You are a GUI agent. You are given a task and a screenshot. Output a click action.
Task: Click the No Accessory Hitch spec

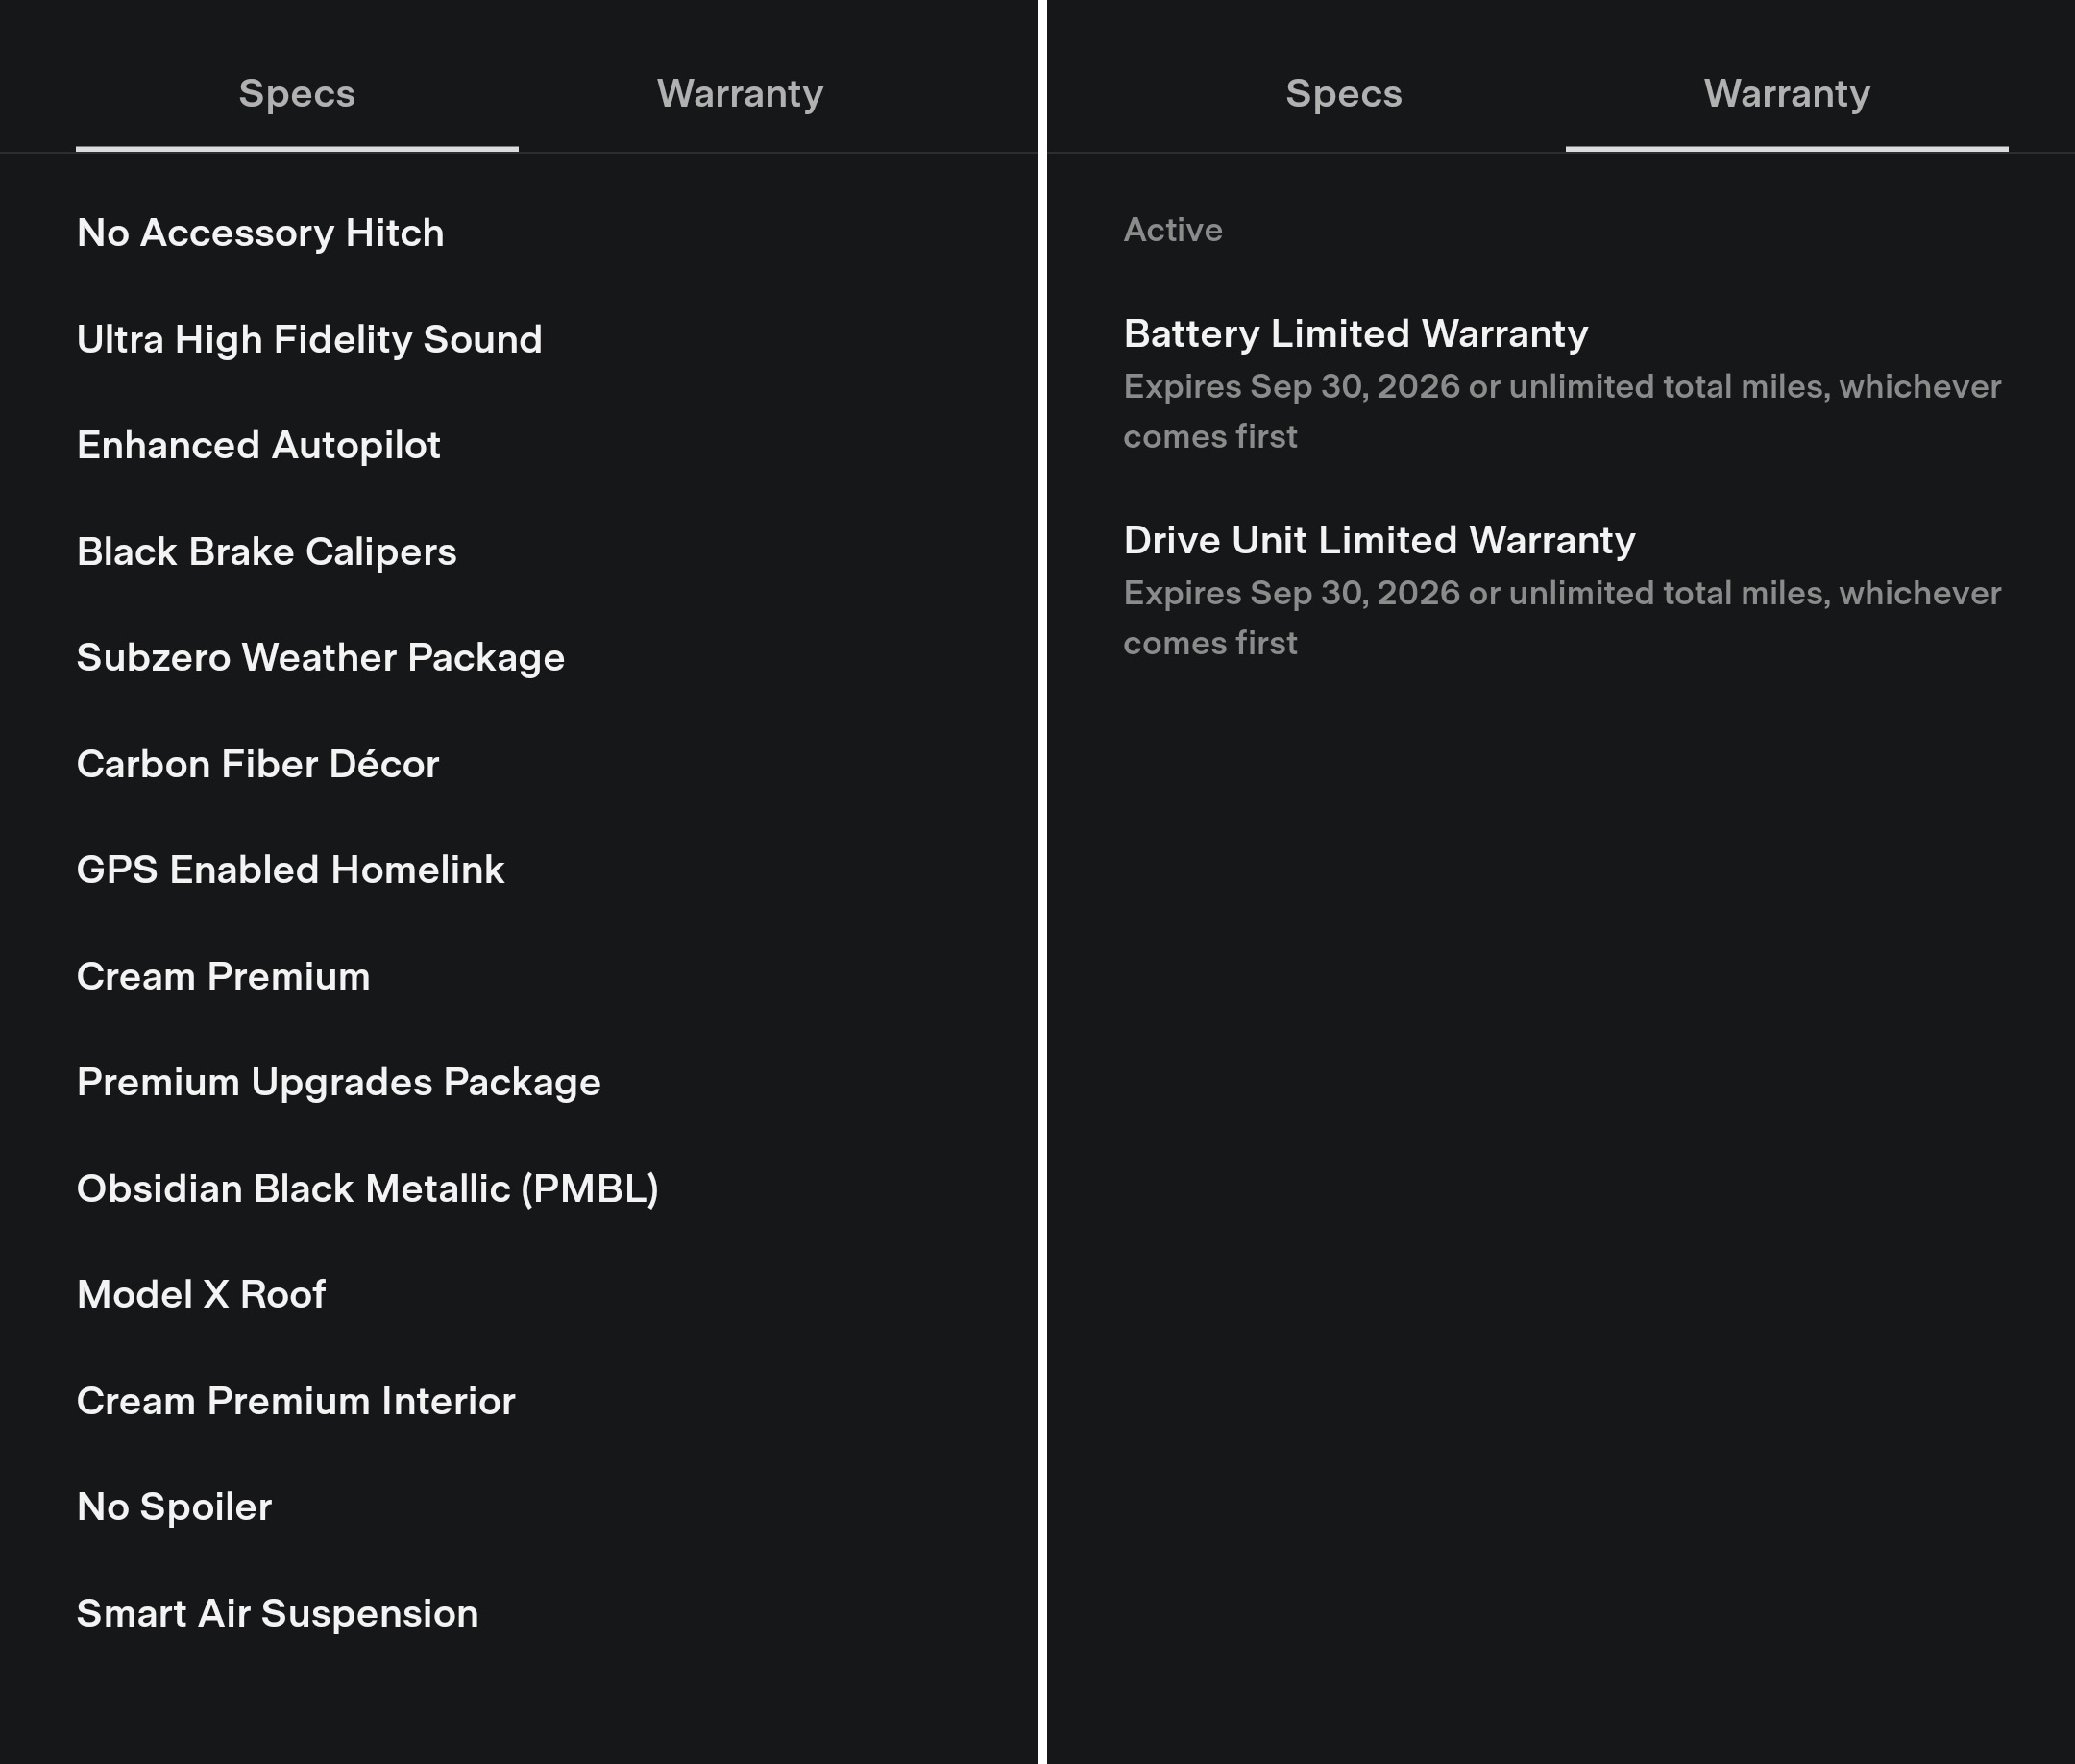click(260, 233)
